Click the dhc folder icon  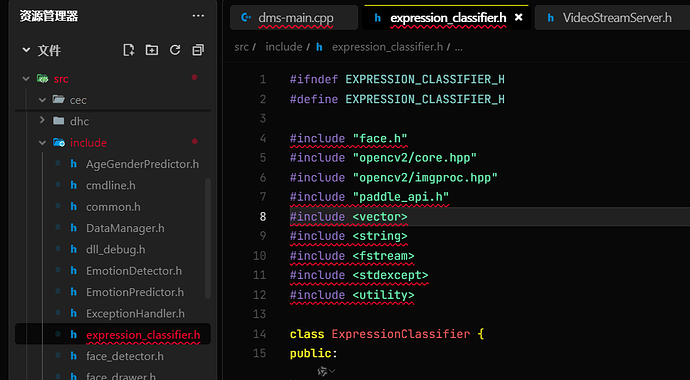click(x=59, y=121)
